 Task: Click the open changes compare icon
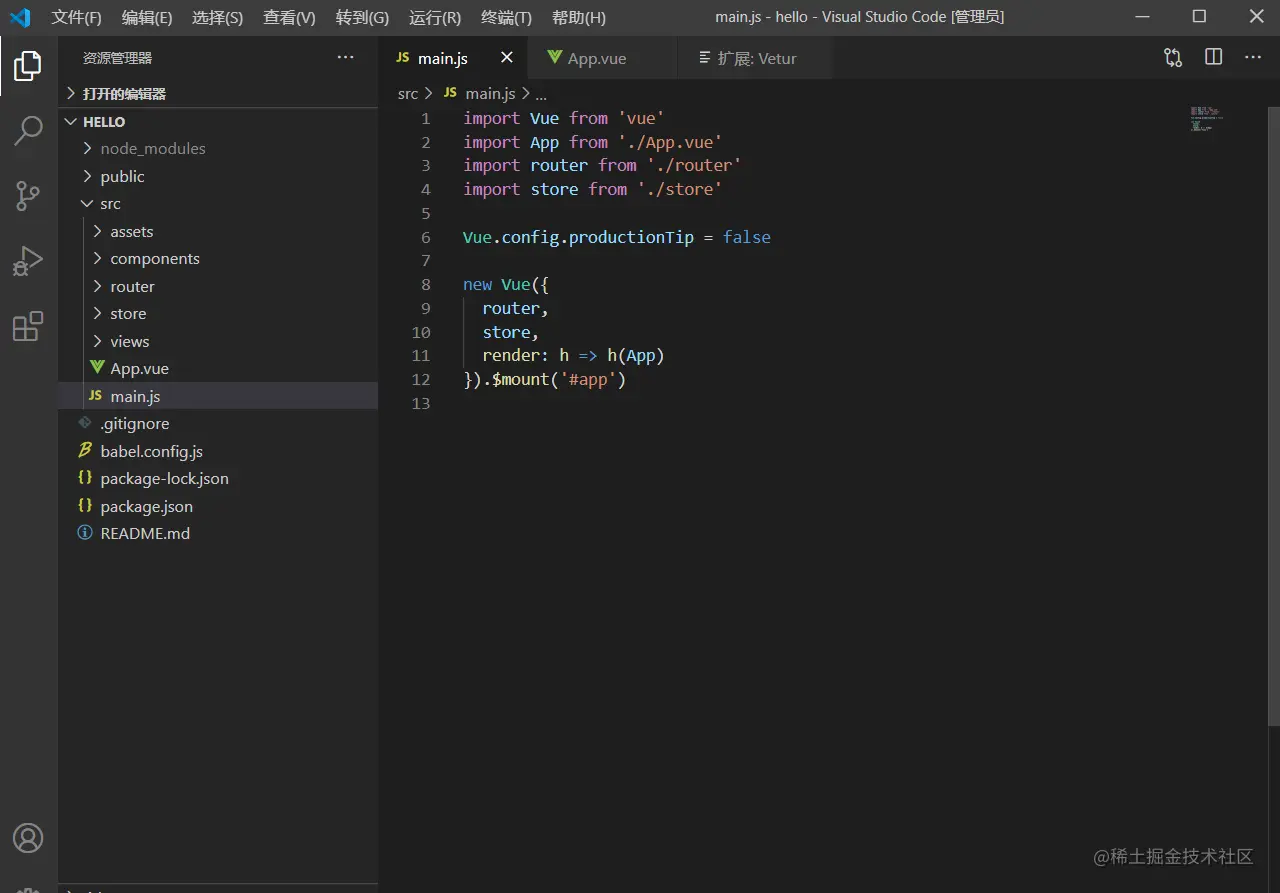click(x=1173, y=57)
